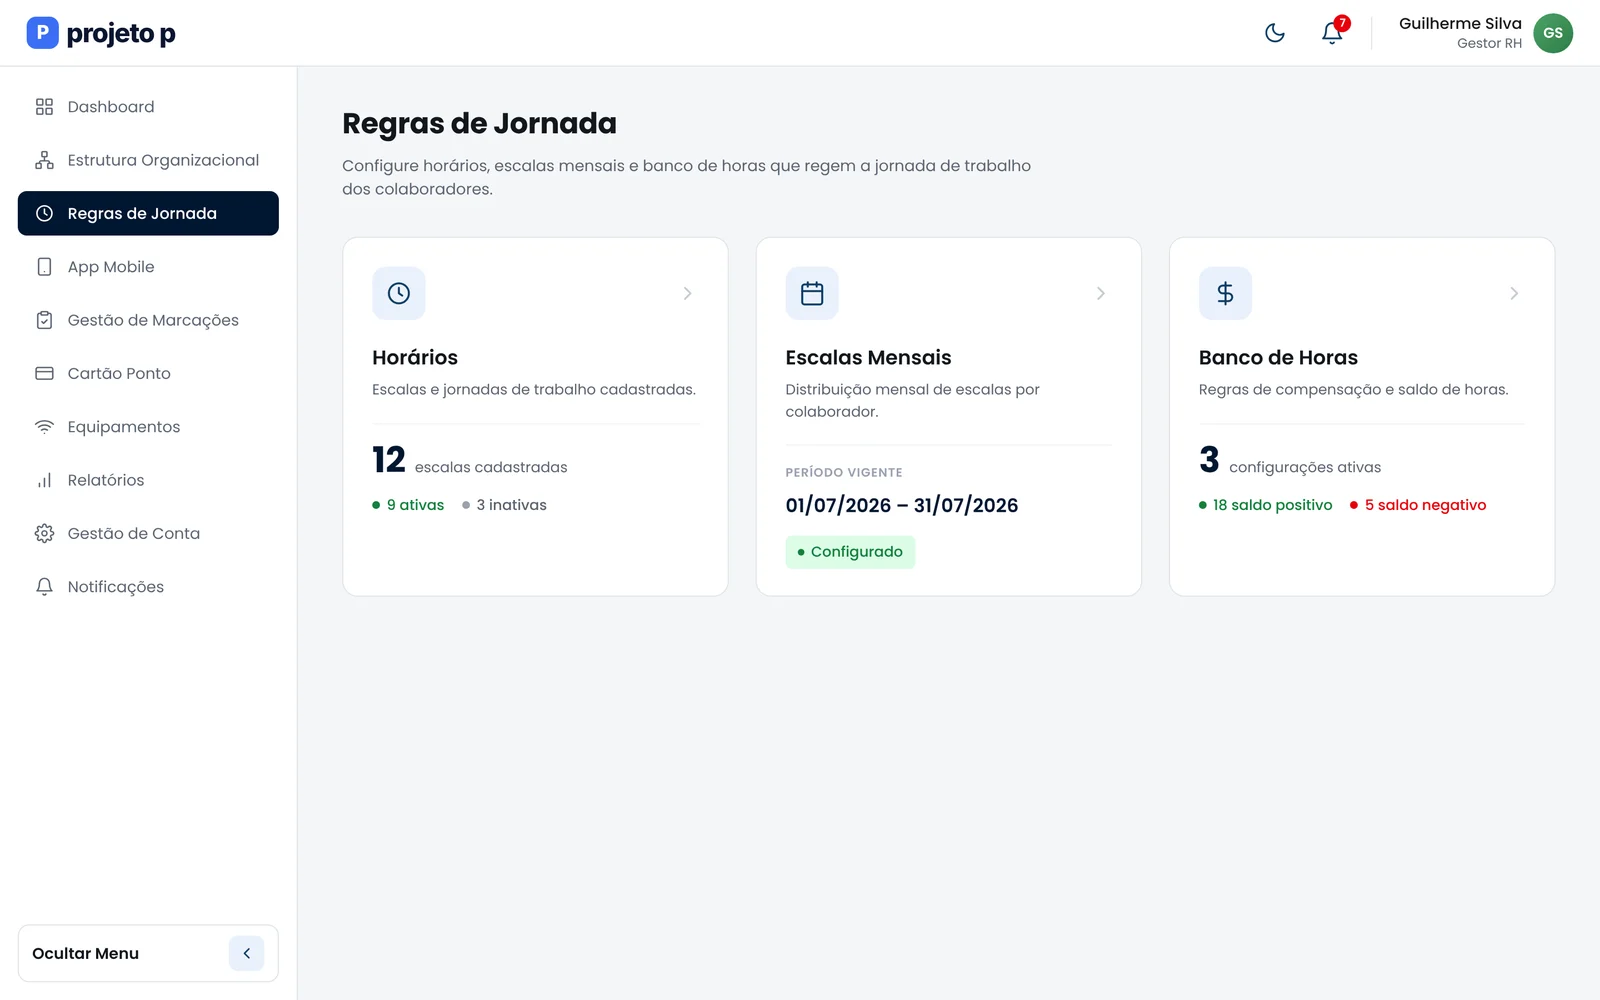Click the Regras de Jornada page heading
This screenshot has height=1000, width=1600.
click(x=479, y=123)
